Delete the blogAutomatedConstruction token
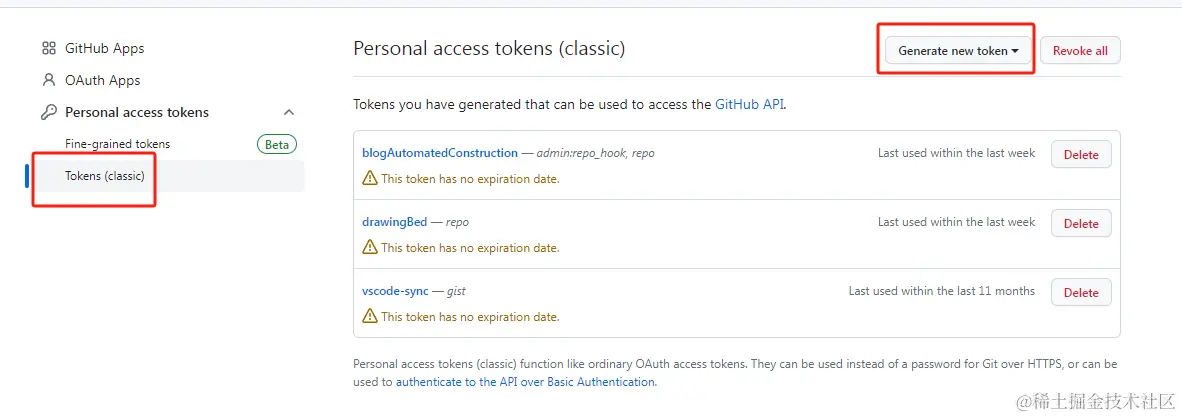1182x418 pixels. [x=1080, y=155]
